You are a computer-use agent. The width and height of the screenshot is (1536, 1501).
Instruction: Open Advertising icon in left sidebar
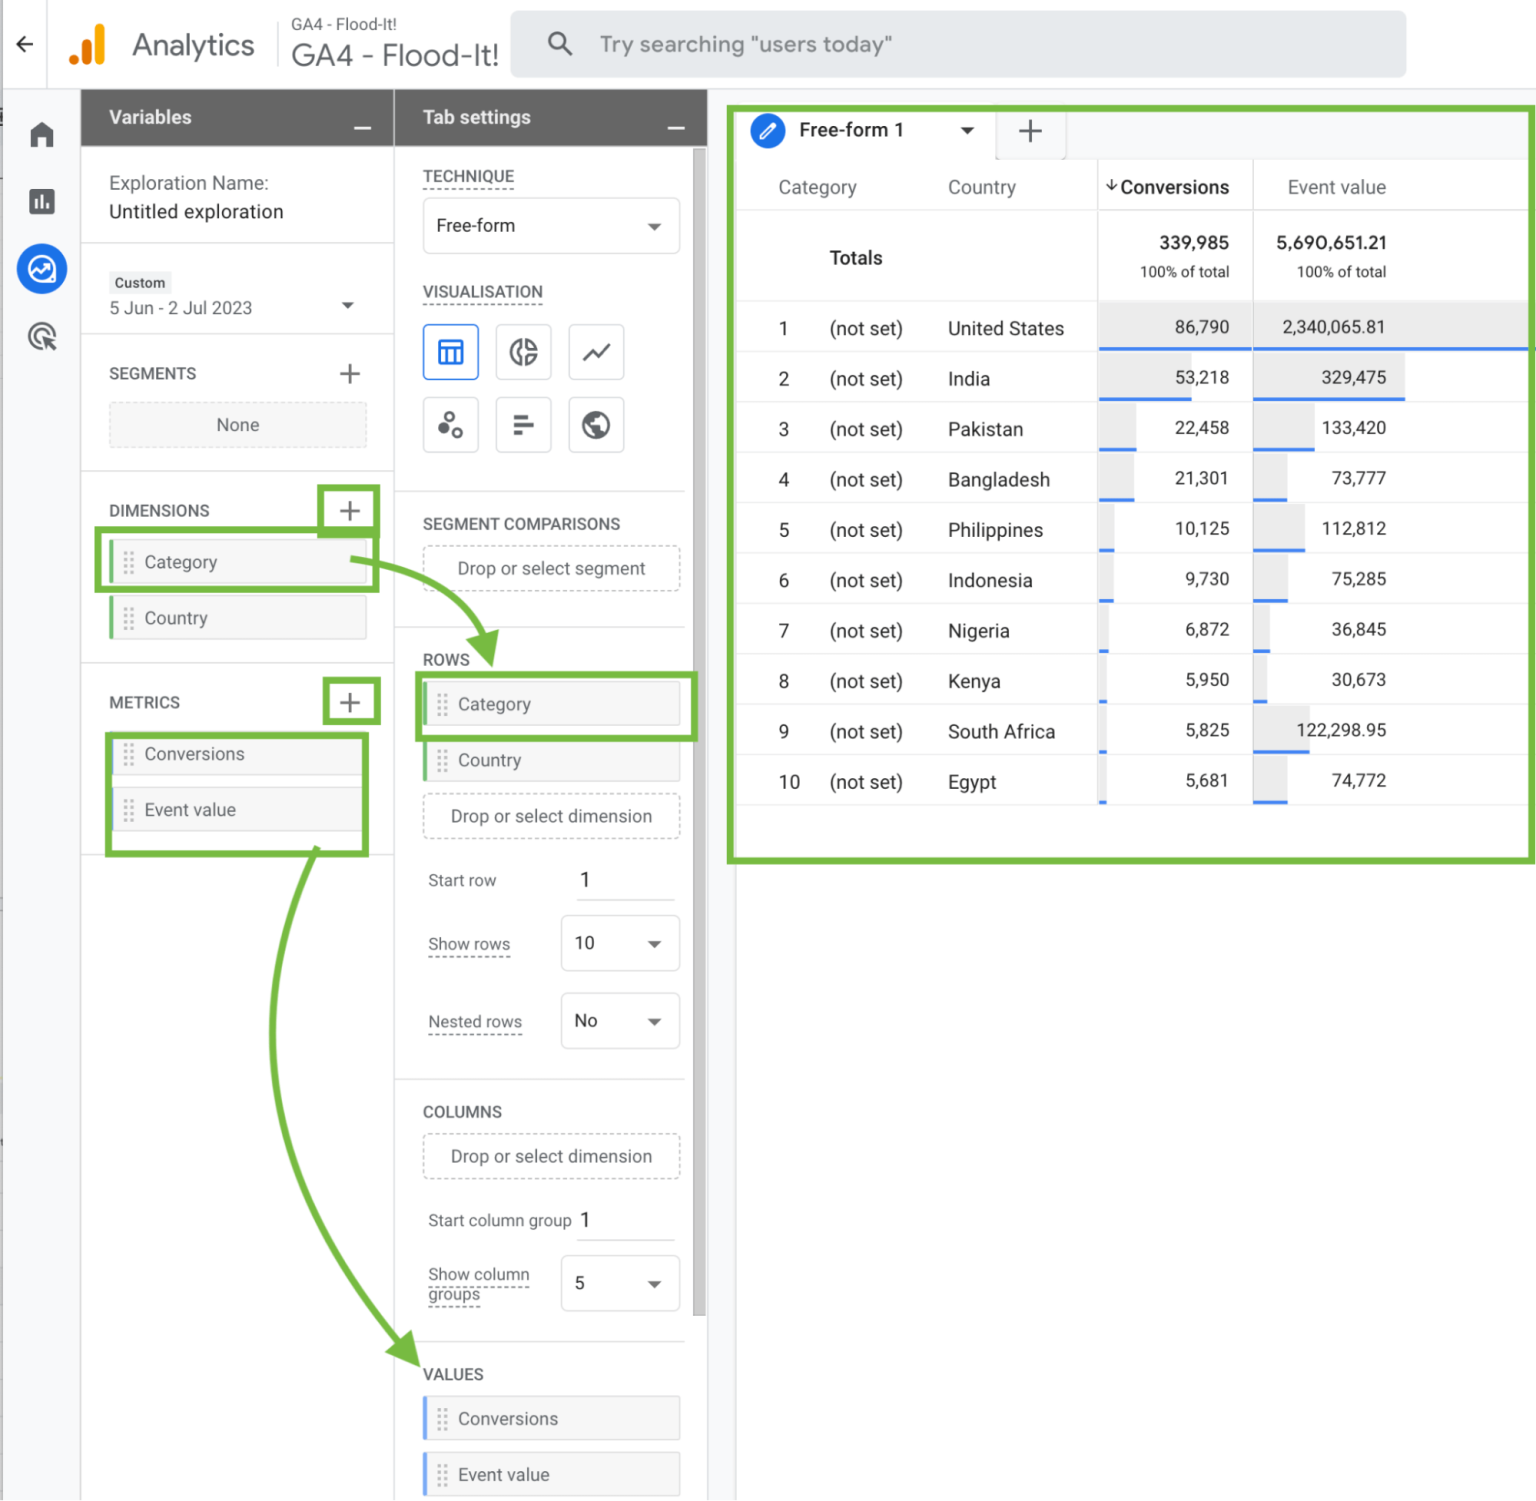(x=42, y=337)
